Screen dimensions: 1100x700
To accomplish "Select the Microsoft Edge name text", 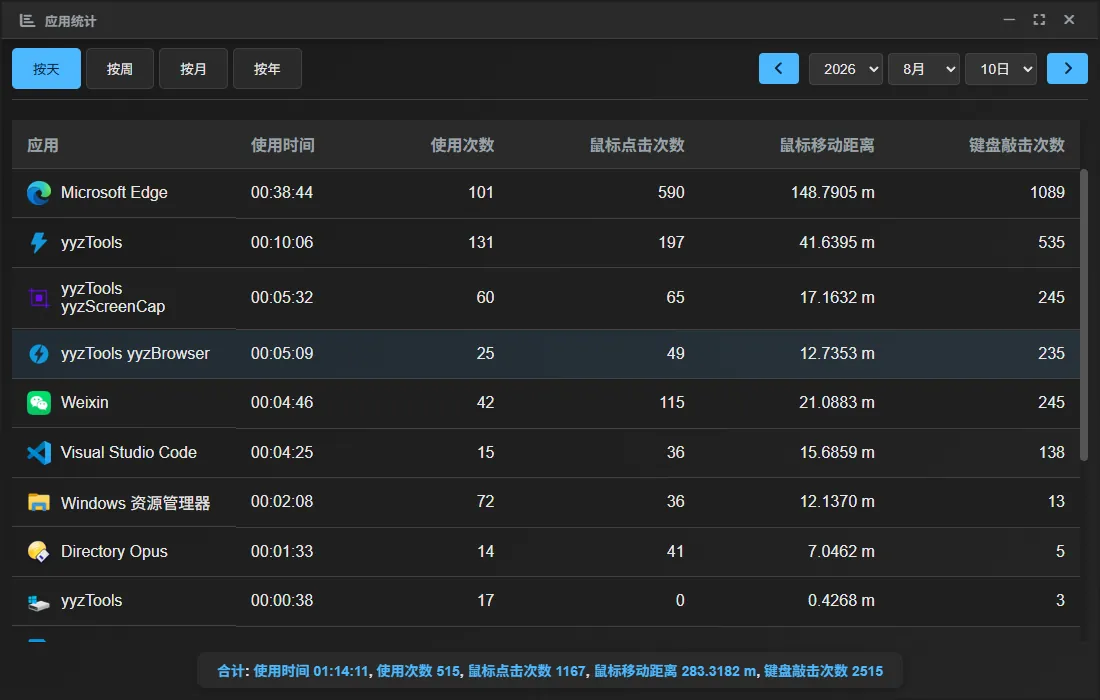I will 114,193.
